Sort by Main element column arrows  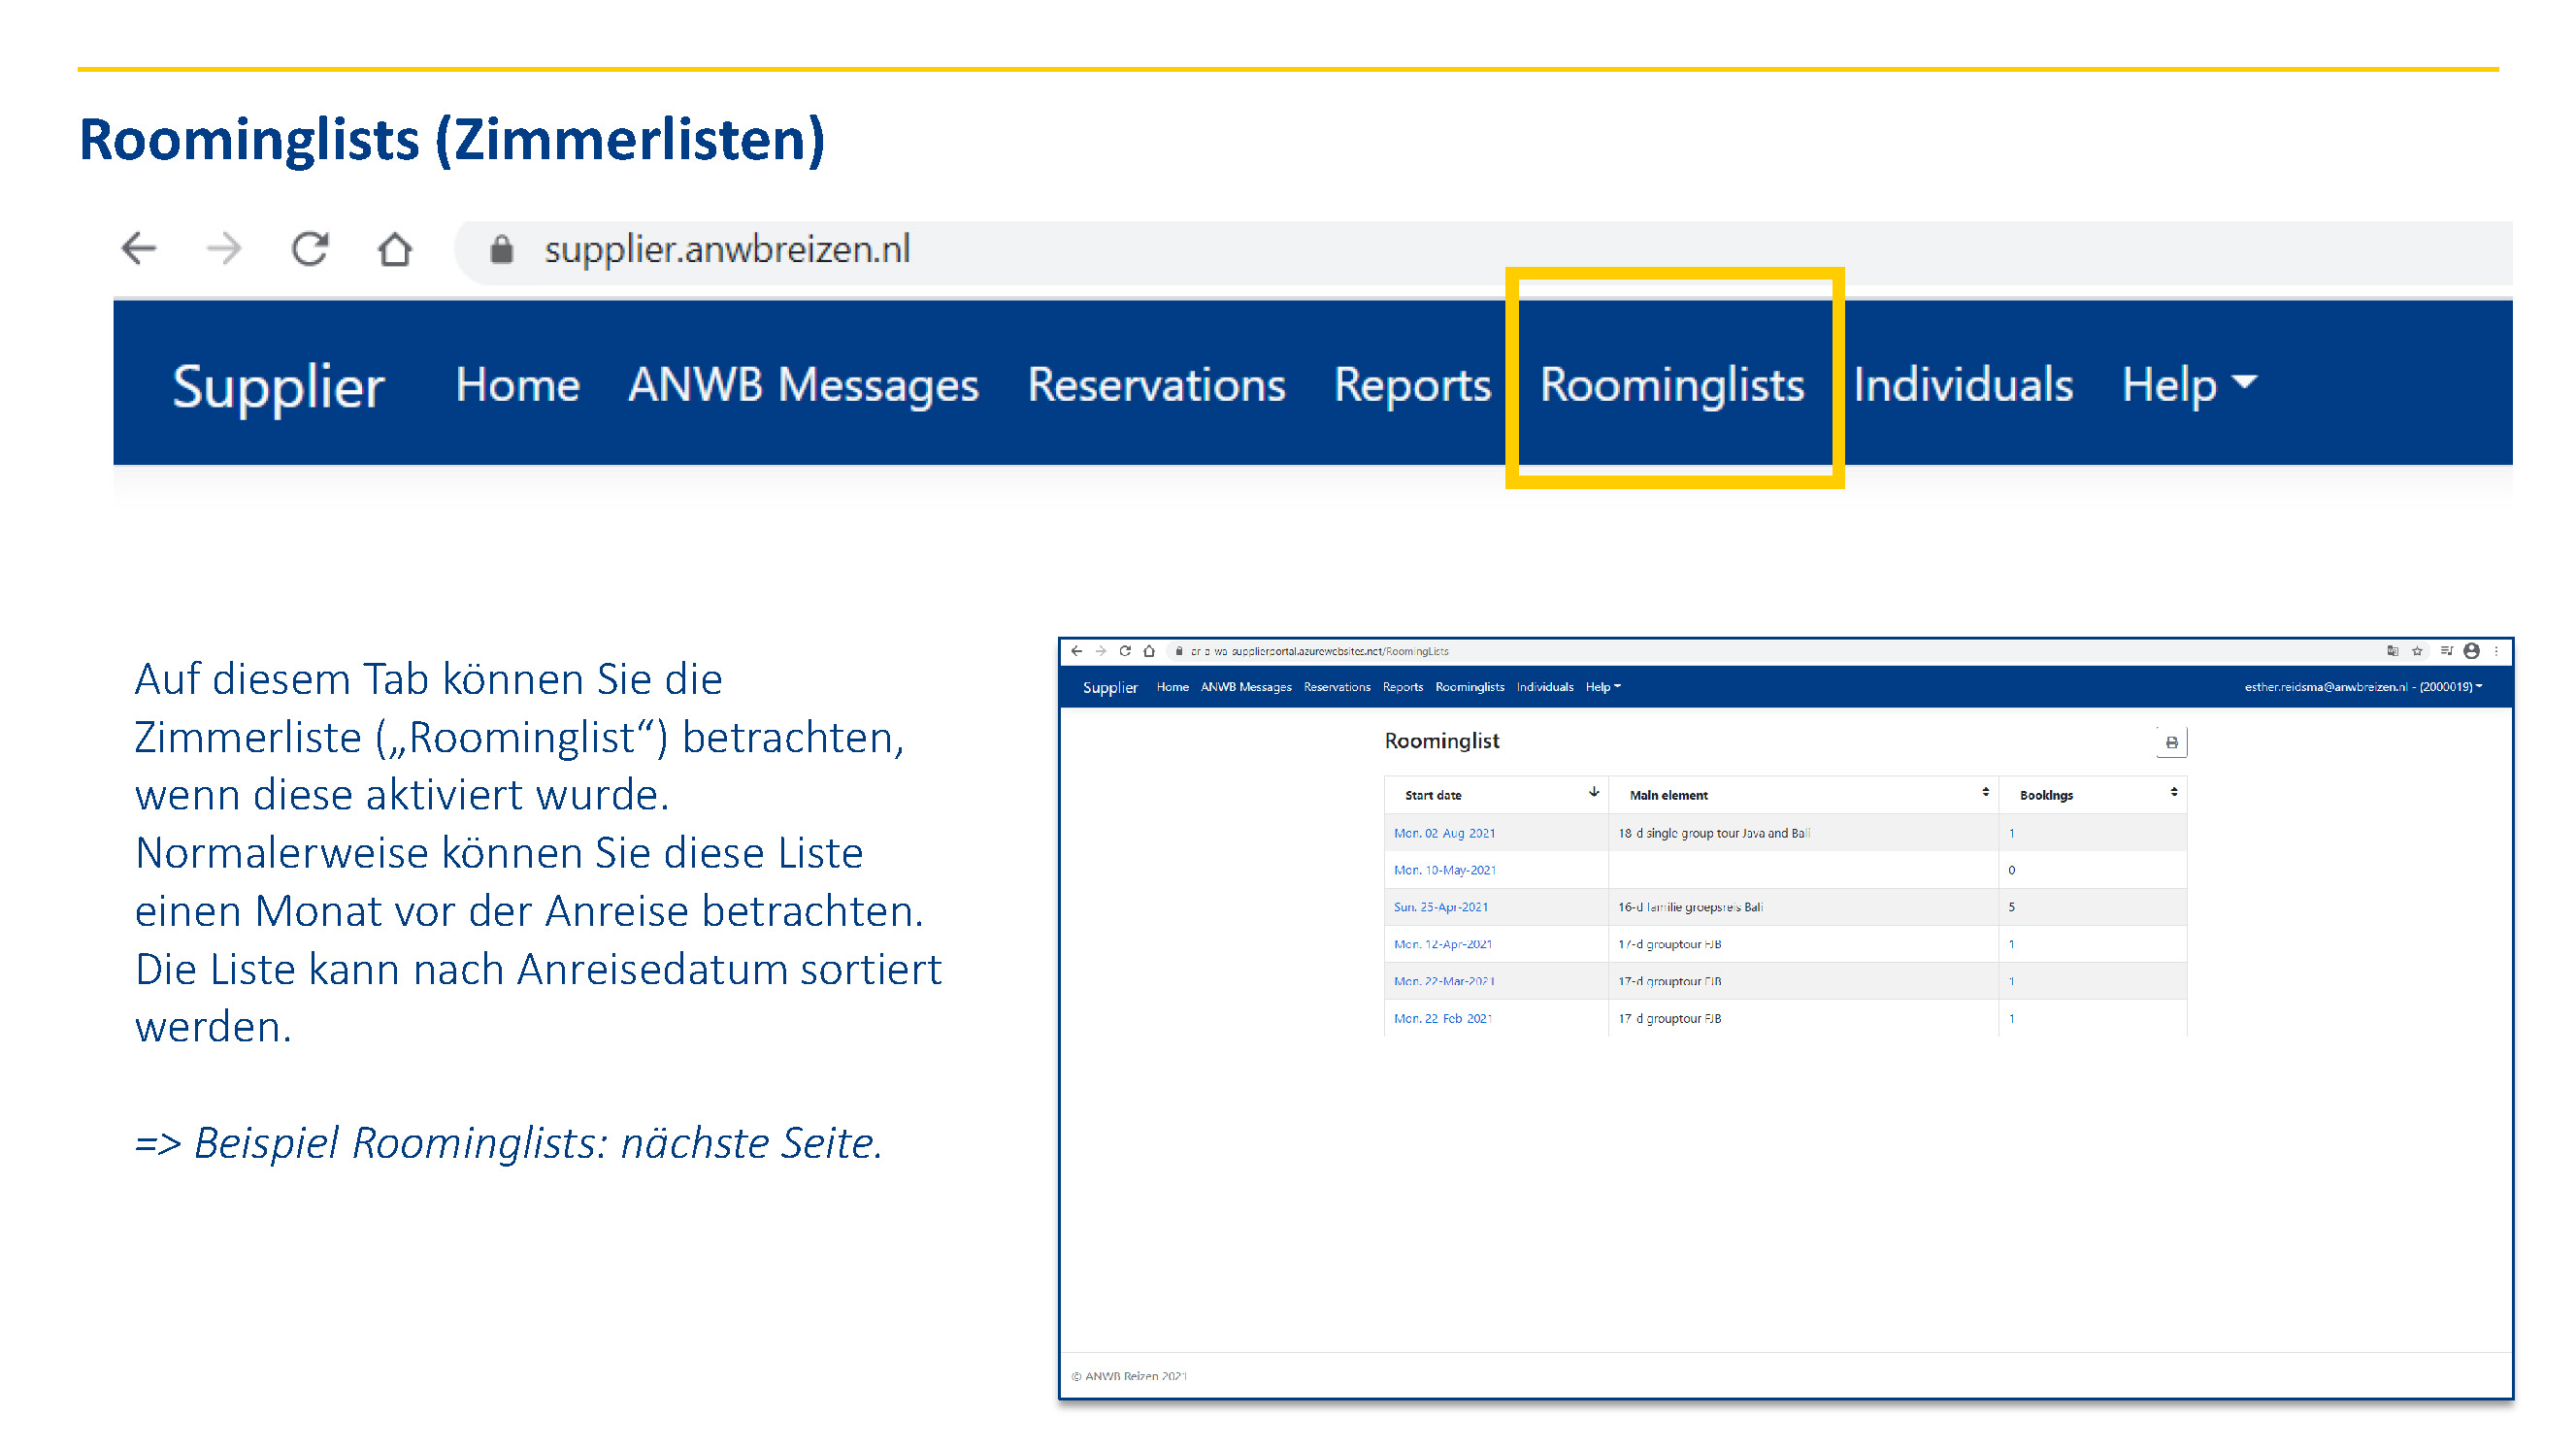point(1986,792)
